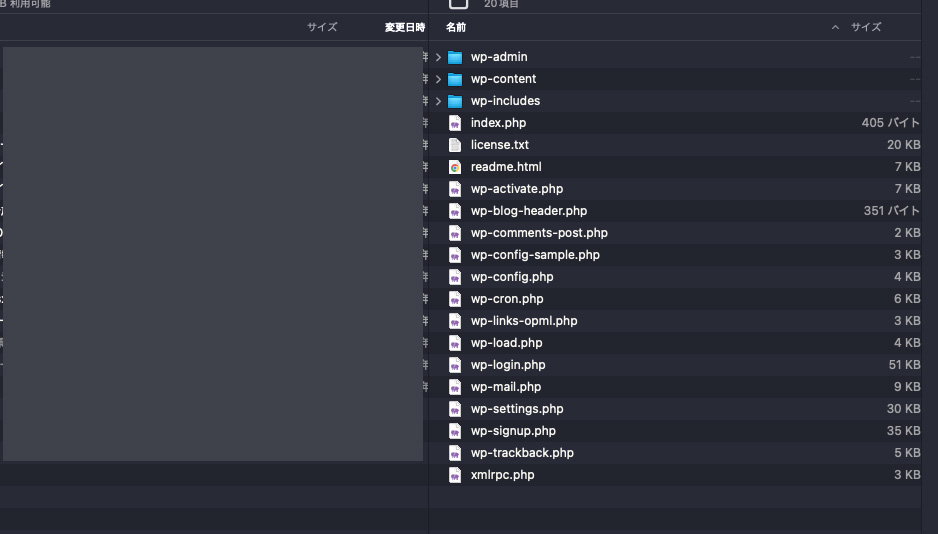Image resolution: width=938 pixels, height=534 pixels.
Task: Click the wp-mail.php file icon
Action: [x=455, y=387]
